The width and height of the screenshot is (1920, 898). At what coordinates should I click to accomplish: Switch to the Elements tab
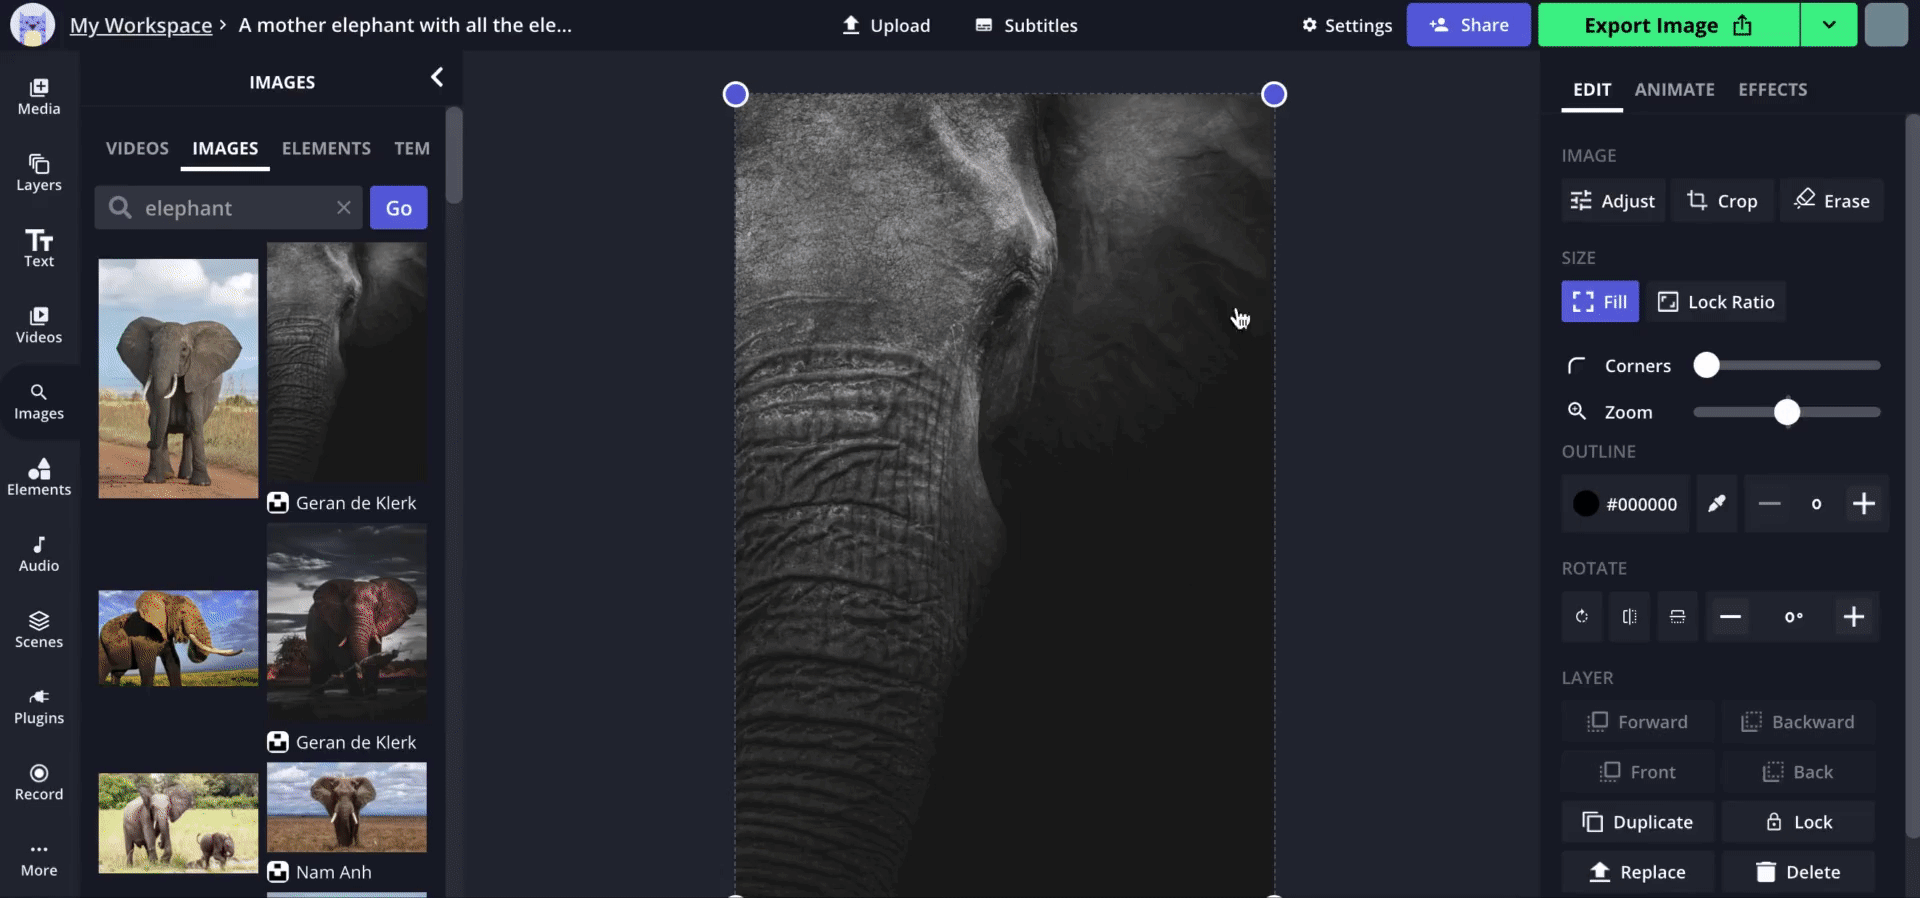click(x=326, y=149)
